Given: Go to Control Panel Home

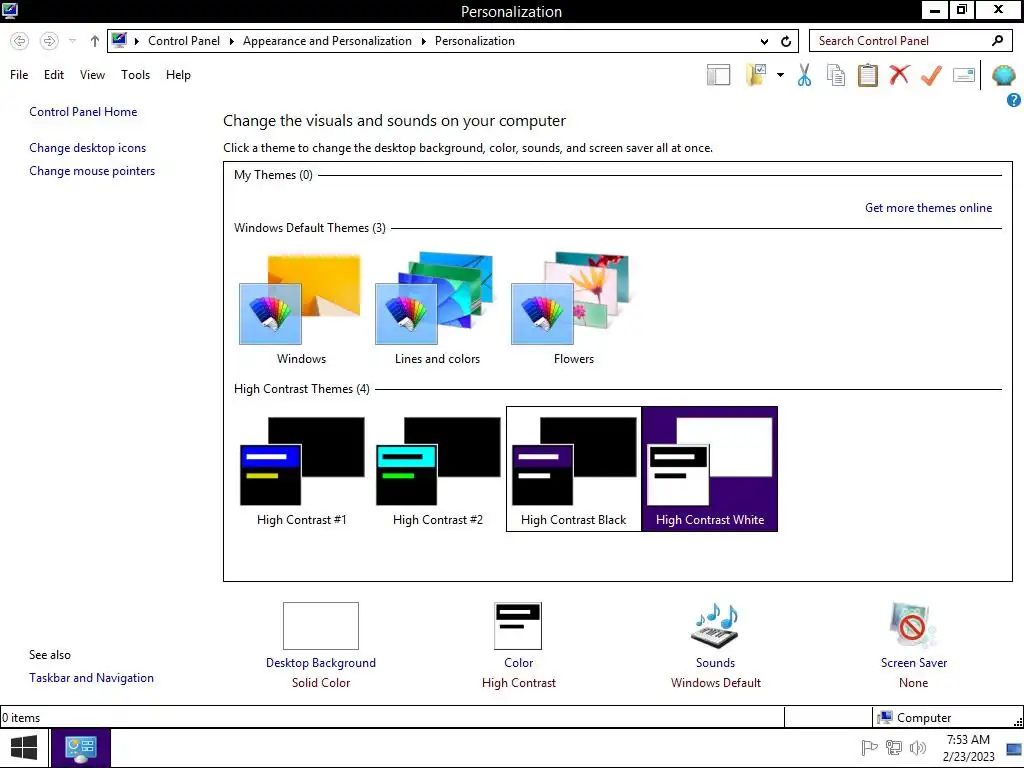Looking at the screenshot, I should click(83, 112).
